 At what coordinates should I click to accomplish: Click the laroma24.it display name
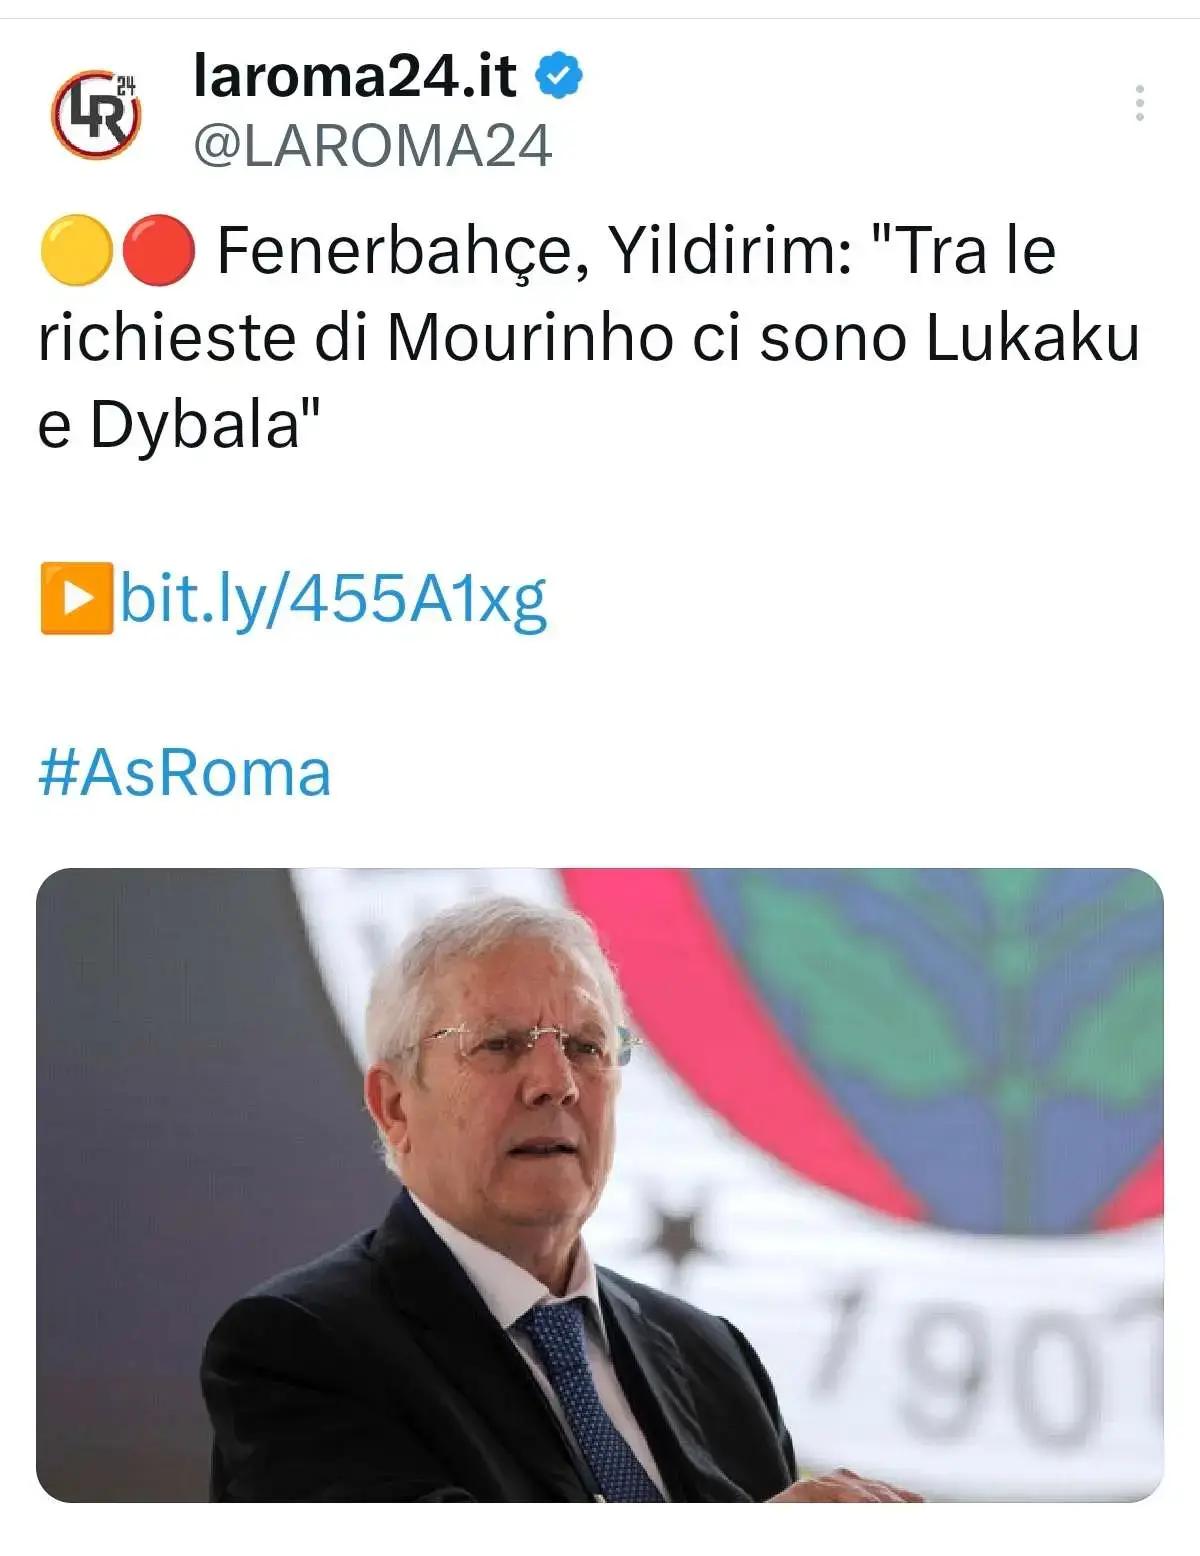click(x=355, y=76)
